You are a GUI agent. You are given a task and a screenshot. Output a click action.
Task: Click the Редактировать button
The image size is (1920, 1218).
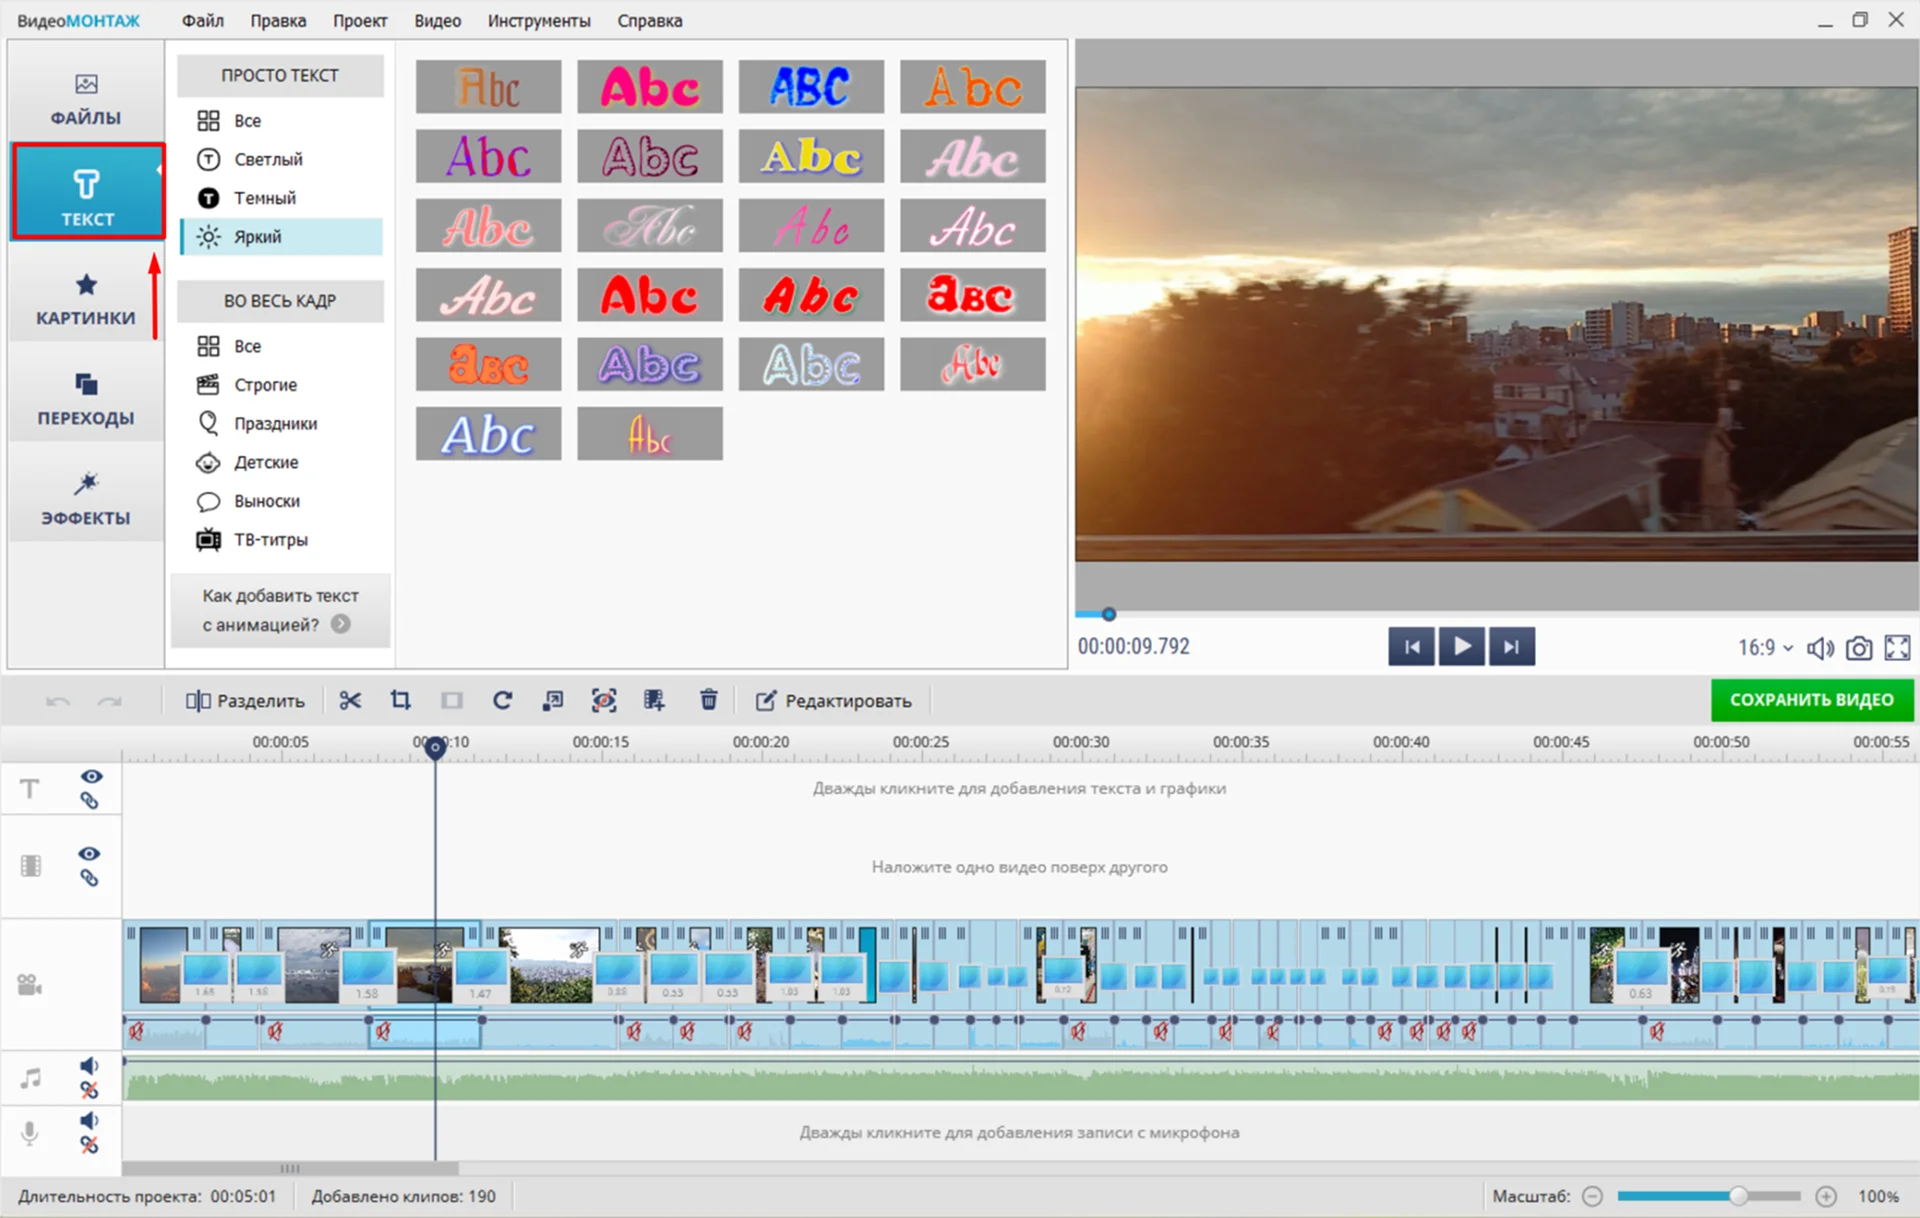833,701
